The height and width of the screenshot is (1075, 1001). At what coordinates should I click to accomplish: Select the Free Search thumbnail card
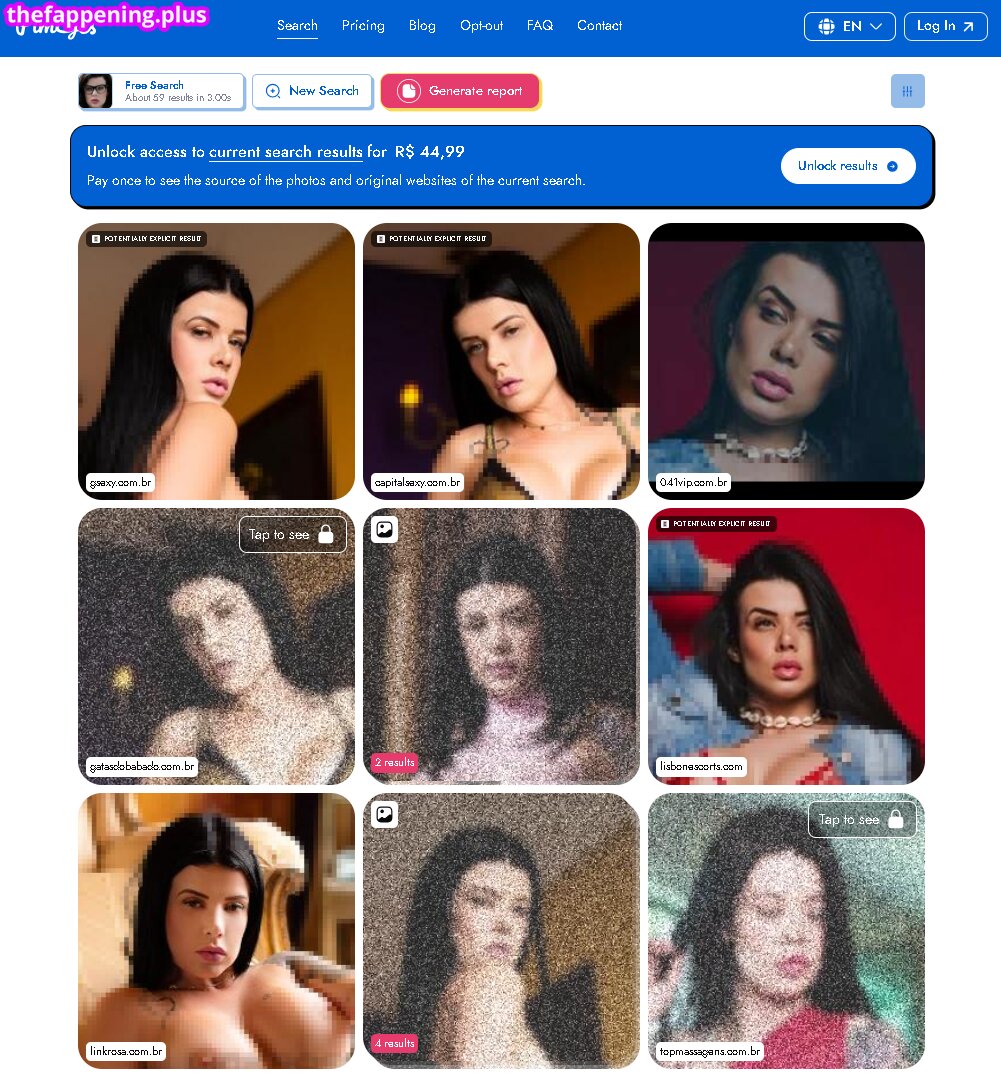click(161, 91)
